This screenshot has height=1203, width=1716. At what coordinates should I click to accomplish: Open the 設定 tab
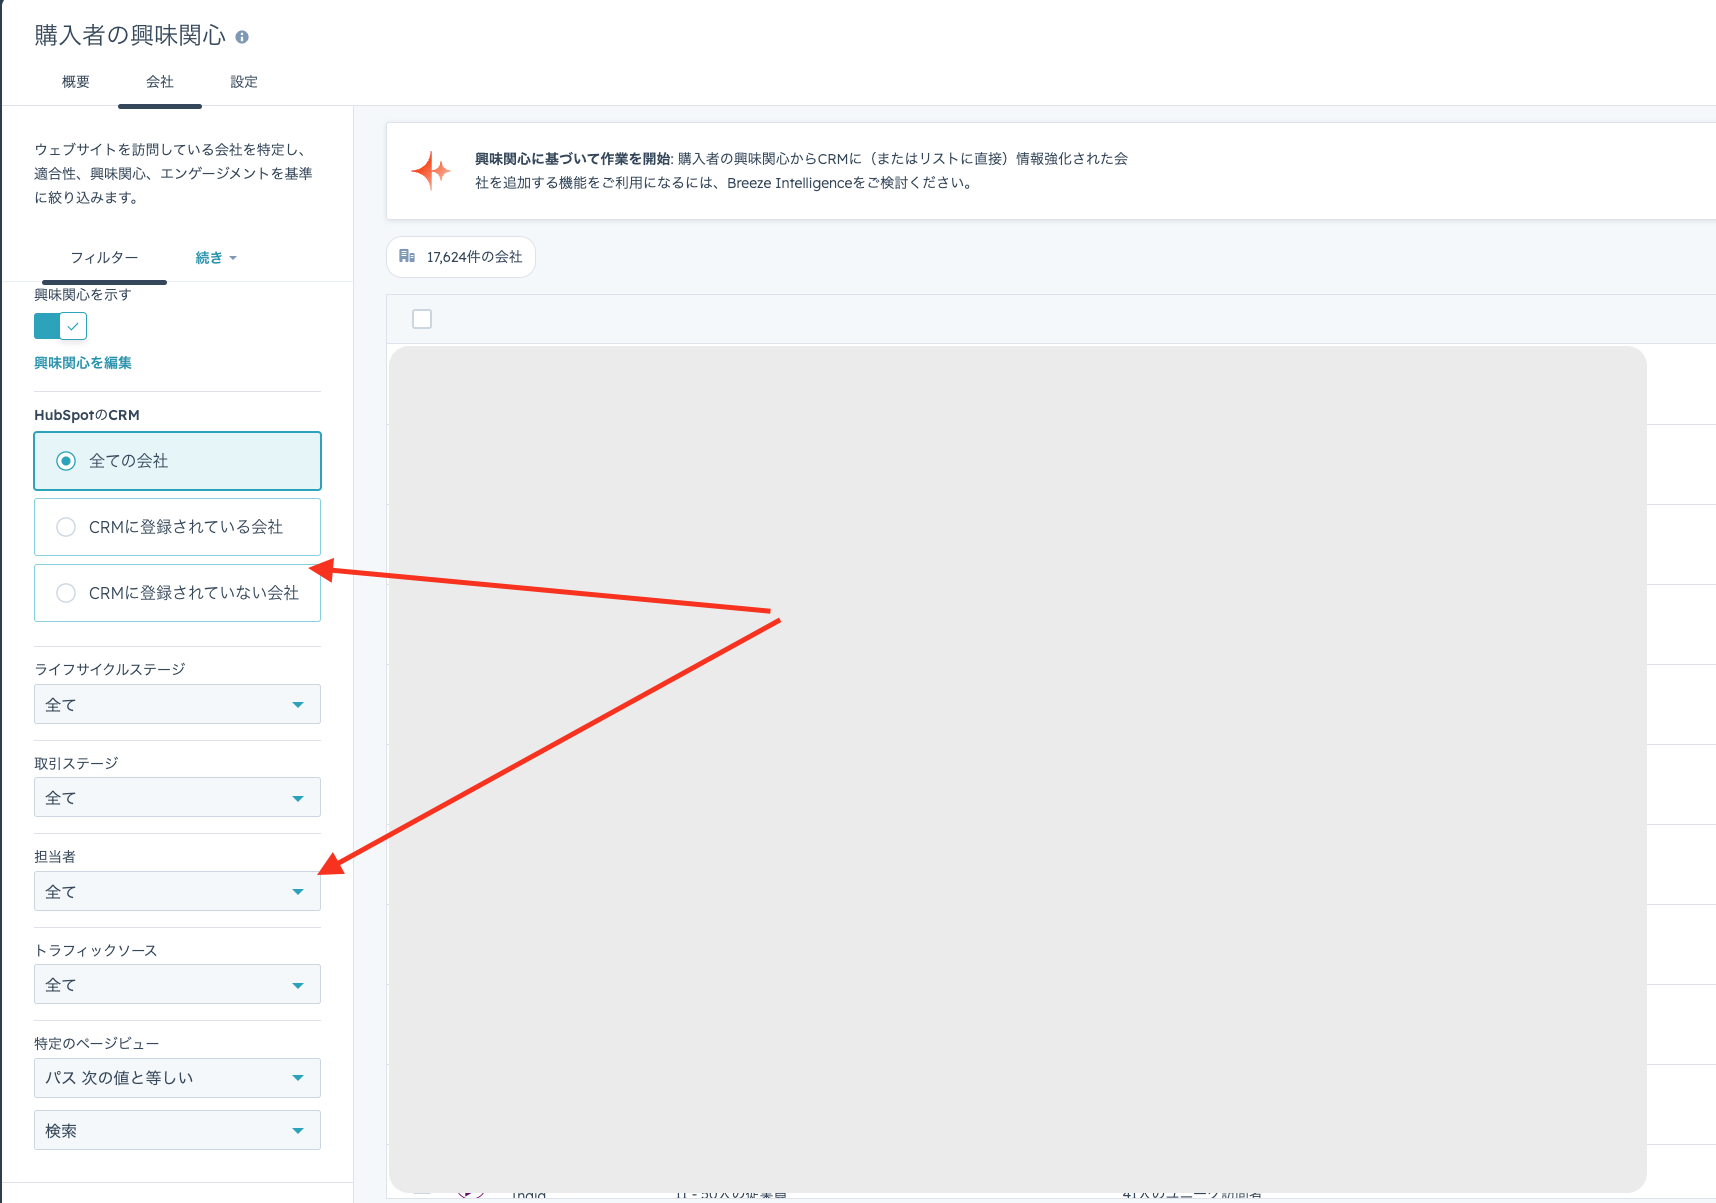coord(244,82)
